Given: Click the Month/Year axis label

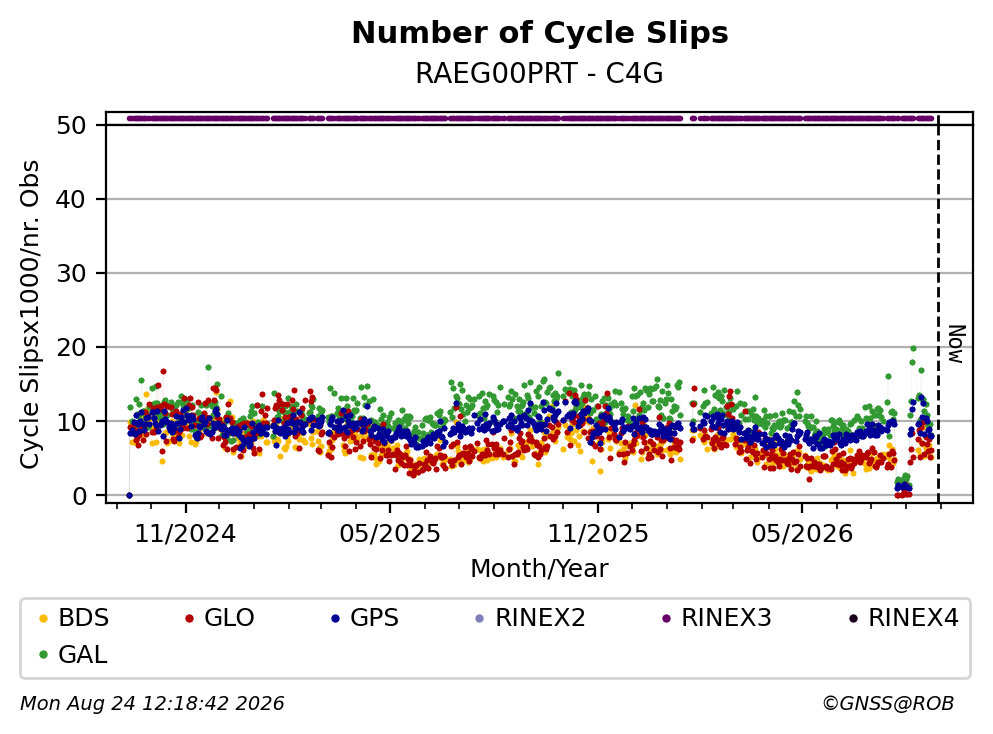Looking at the screenshot, I should click(x=540, y=569).
